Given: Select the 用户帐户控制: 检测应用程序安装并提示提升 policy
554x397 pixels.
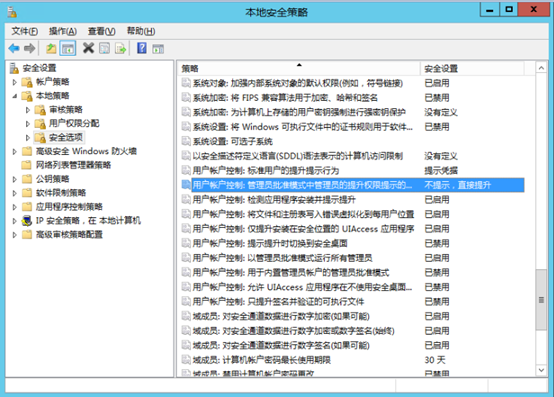Looking at the screenshot, I should click(x=274, y=200).
